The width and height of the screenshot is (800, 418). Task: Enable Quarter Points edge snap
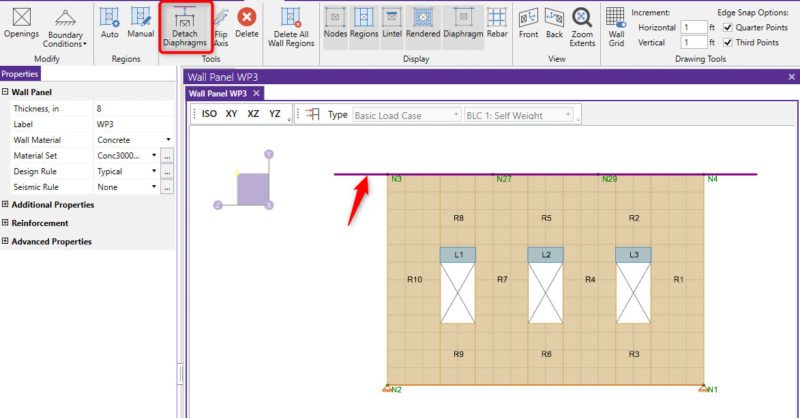(x=728, y=27)
